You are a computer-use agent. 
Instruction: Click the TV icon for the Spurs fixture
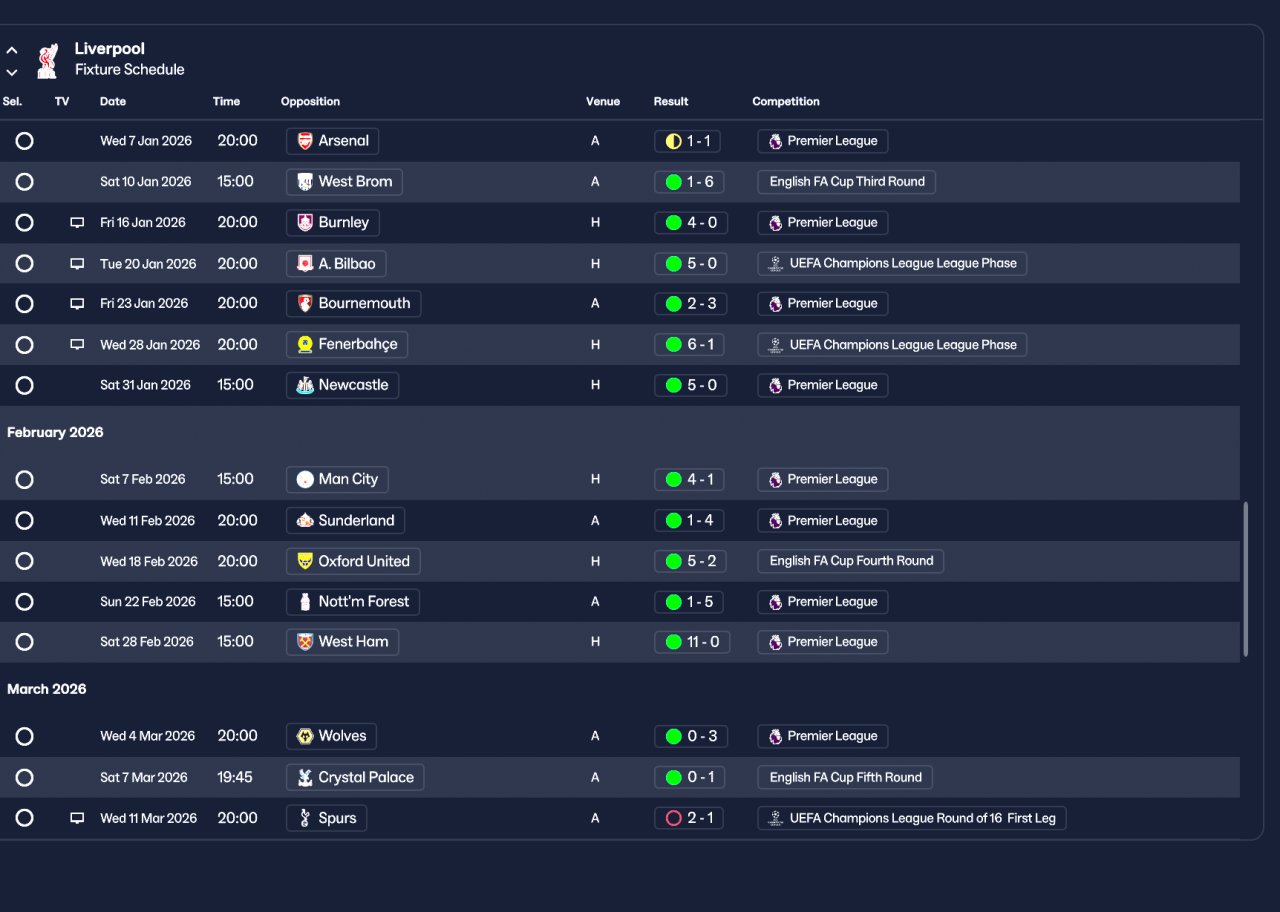pyautogui.click(x=77, y=818)
